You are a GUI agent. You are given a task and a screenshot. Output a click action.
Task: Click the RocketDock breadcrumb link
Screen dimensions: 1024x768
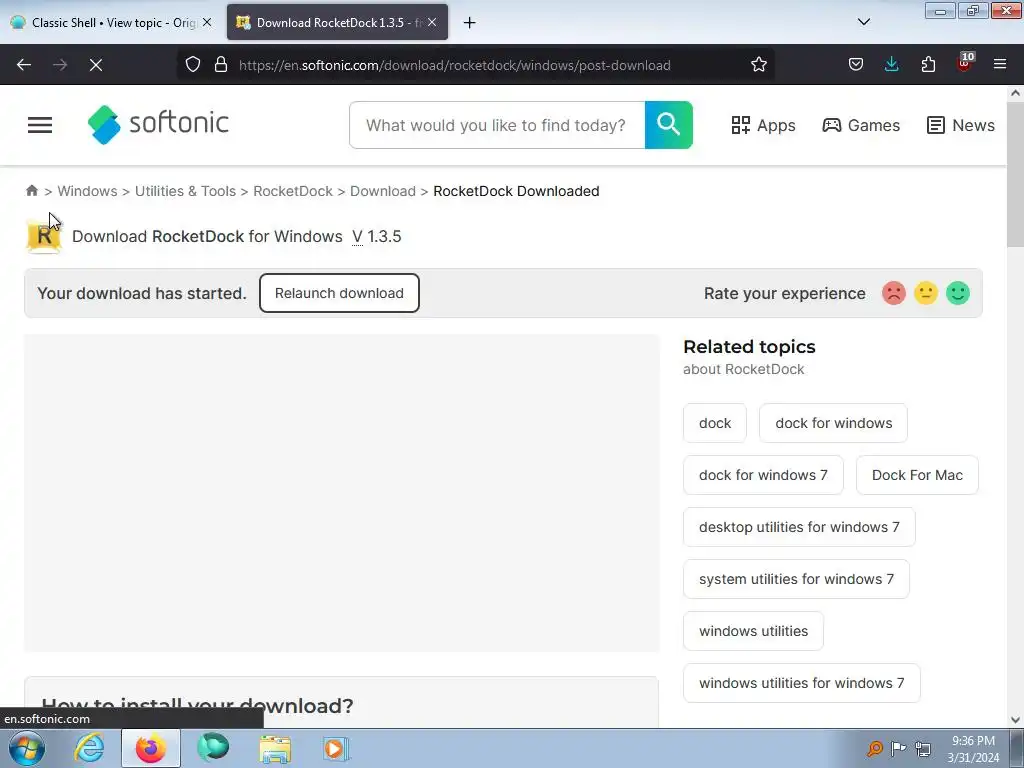pos(293,191)
